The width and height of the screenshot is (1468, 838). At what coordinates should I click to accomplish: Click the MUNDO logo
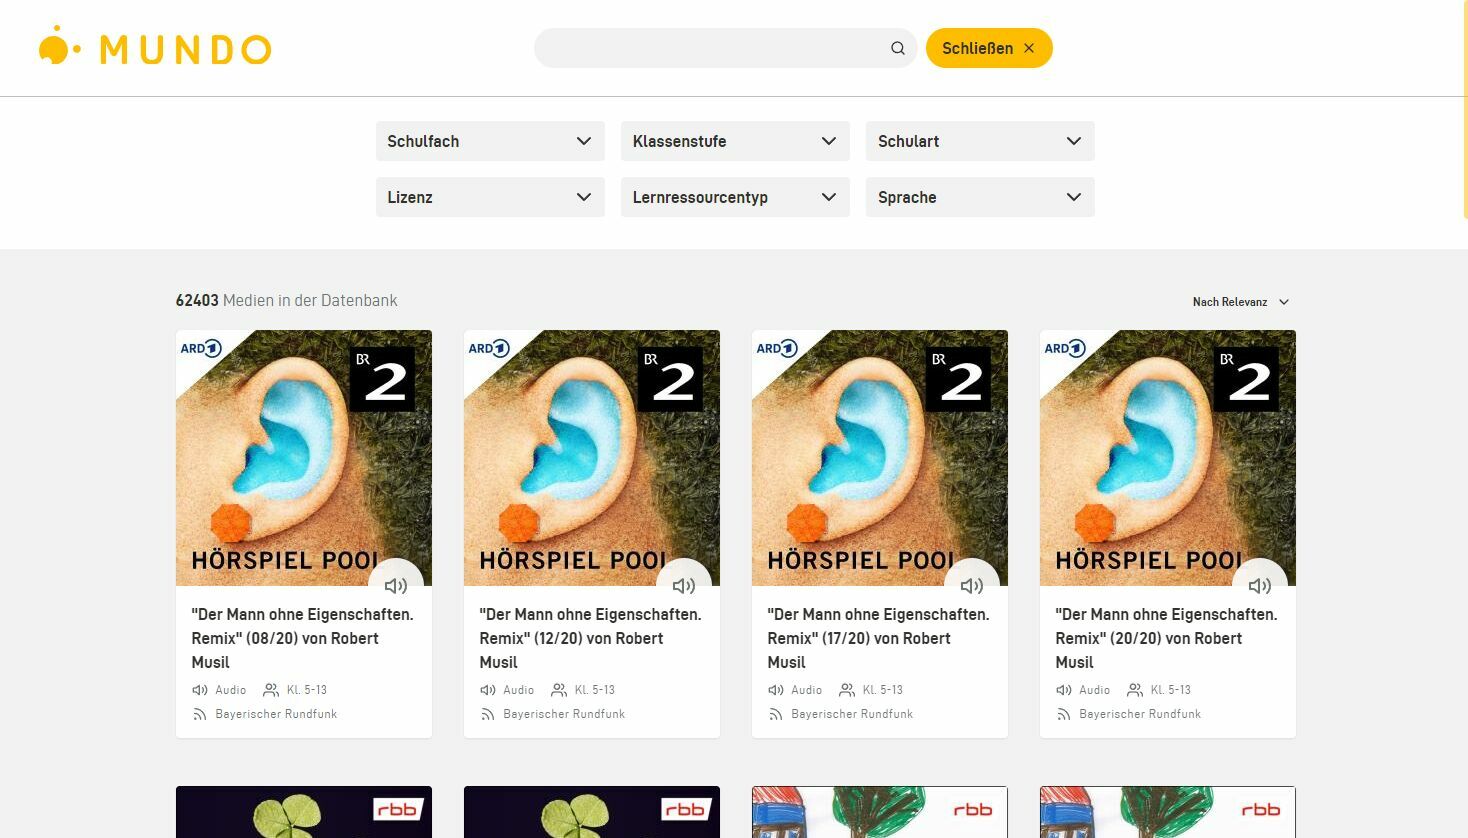(x=155, y=47)
